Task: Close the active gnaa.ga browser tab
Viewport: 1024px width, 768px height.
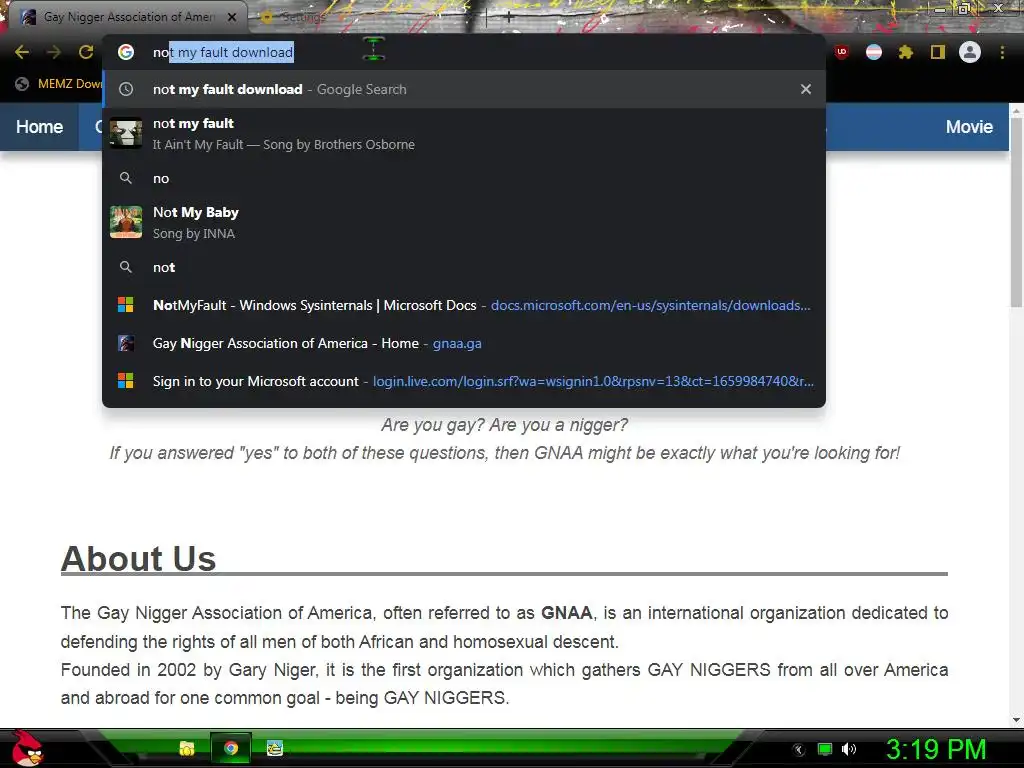Action: [x=232, y=17]
